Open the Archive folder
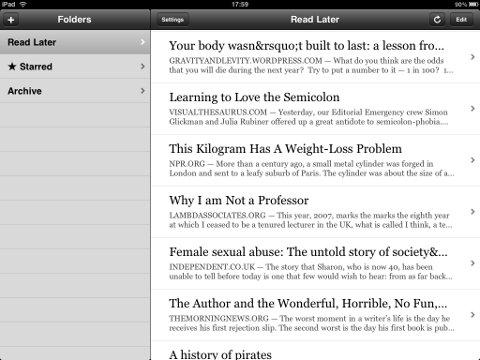Screen dimensions: 480x360 click(75, 91)
